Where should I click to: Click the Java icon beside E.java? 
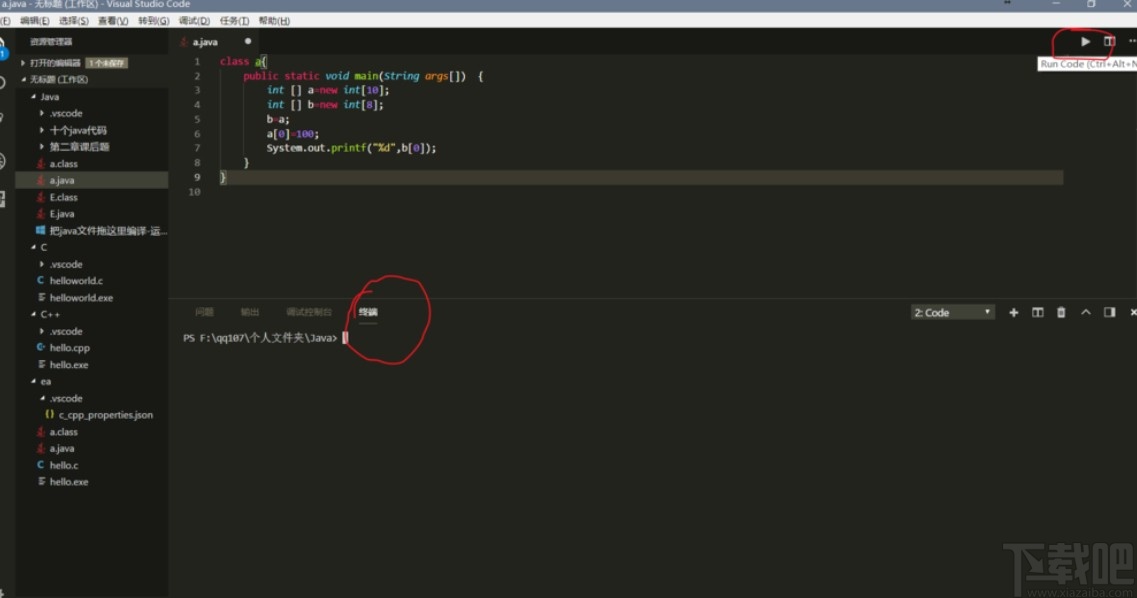coord(41,214)
